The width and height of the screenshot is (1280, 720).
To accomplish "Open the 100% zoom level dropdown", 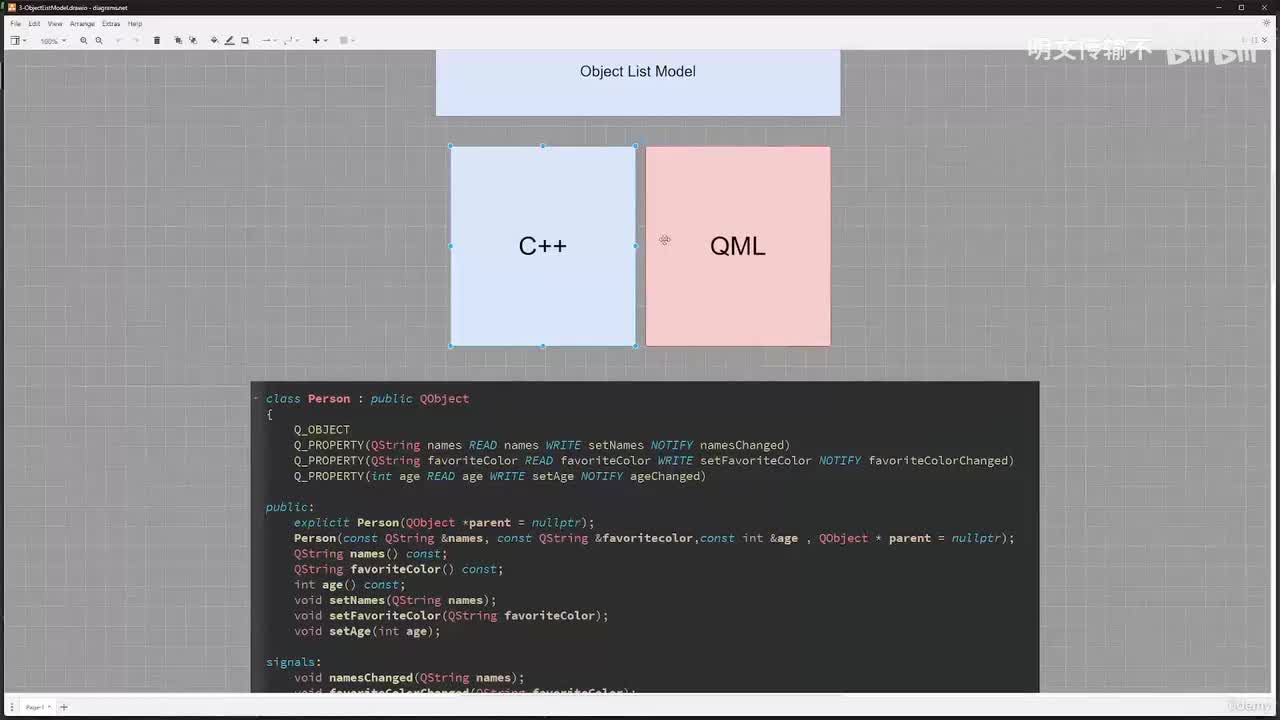I will (x=52, y=41).
